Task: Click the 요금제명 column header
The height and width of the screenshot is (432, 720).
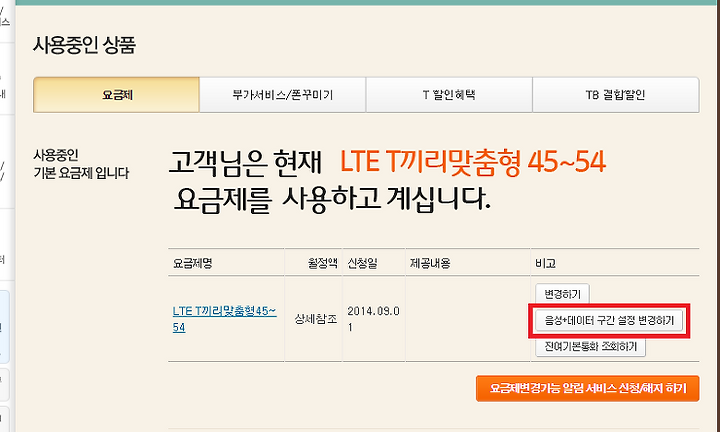Action: coord(192,264)
